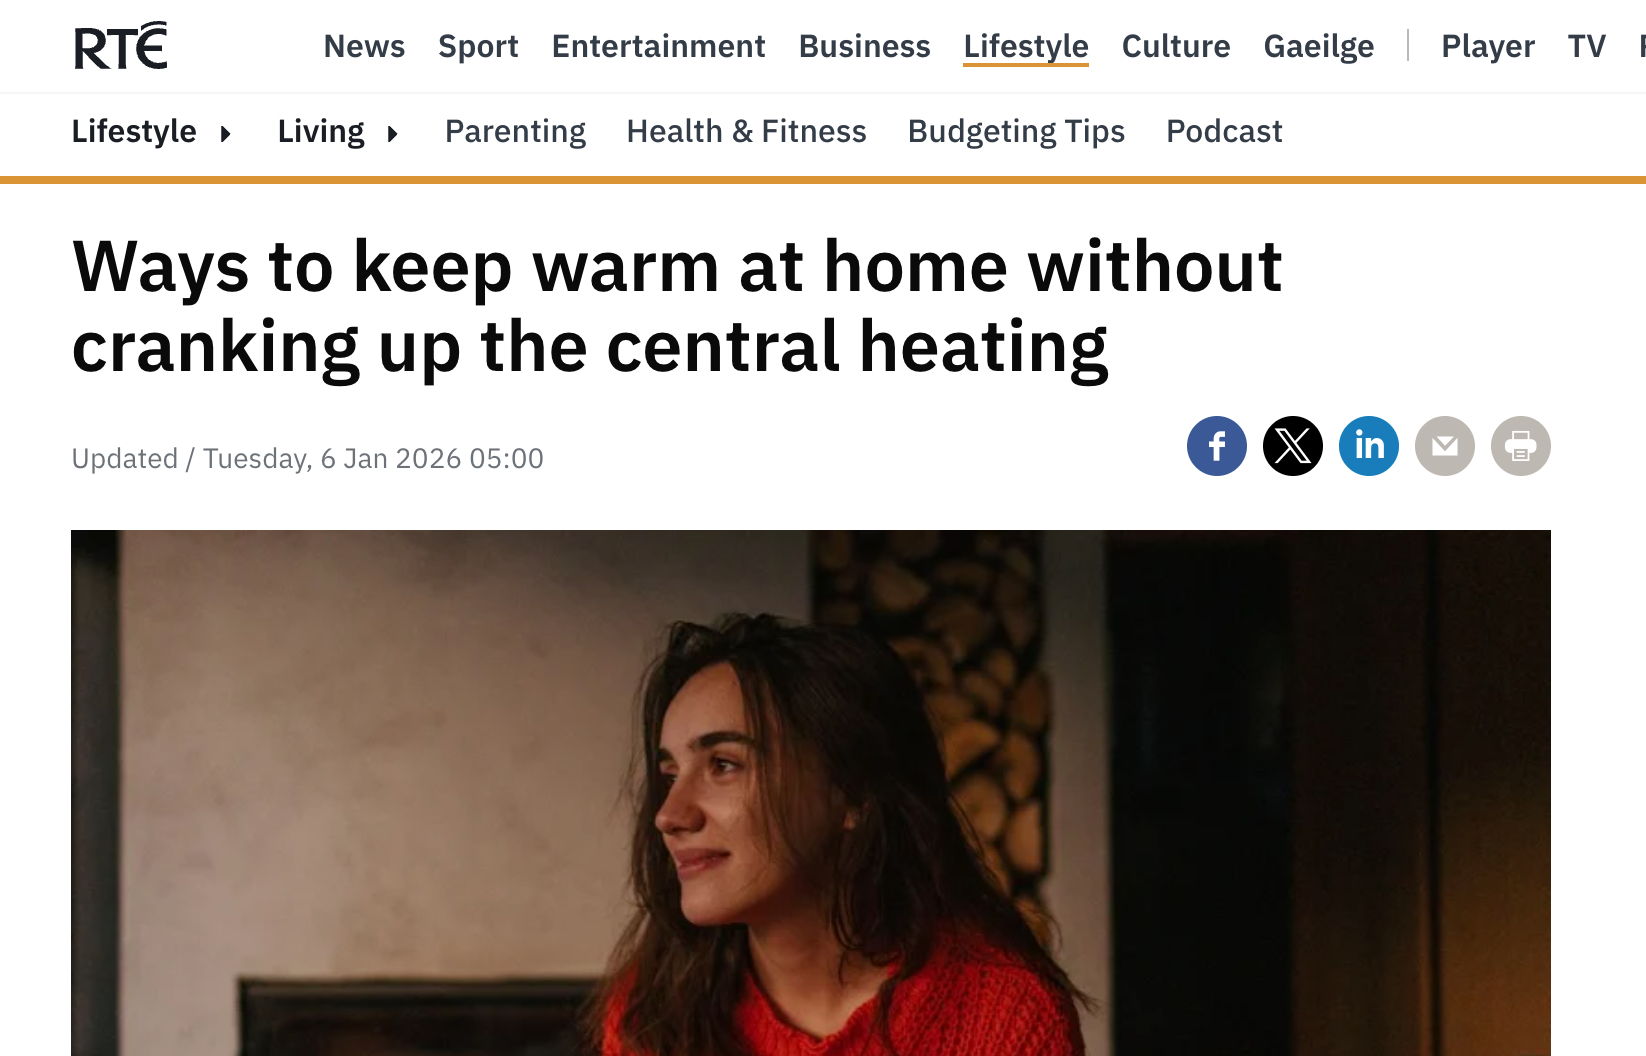
Task: Share article on LinkedIn
Action: 1368,446
